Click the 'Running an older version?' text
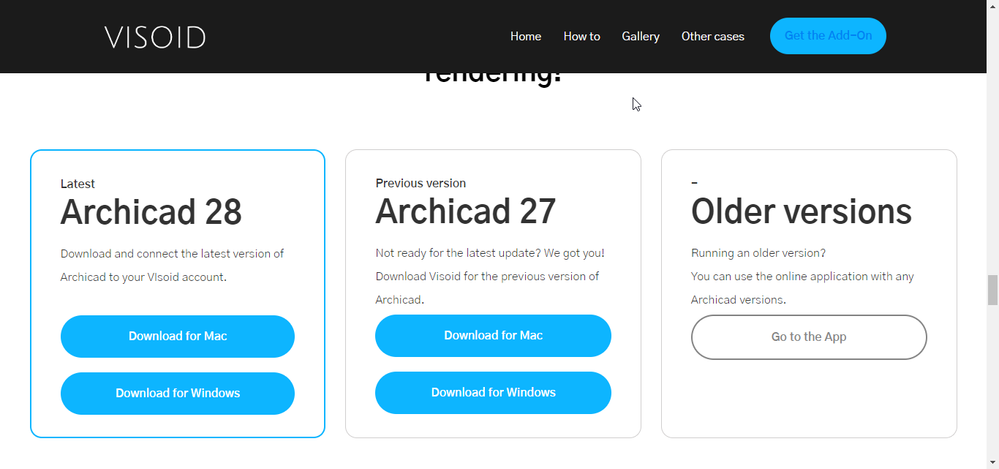The image size is (999, 469). 758,253
